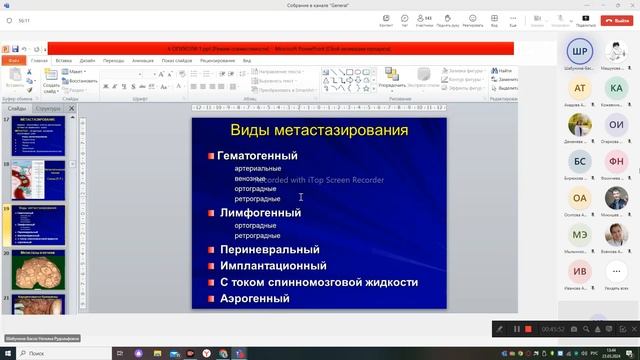Toggle the camera in meeting toolbar

point(537,19)
